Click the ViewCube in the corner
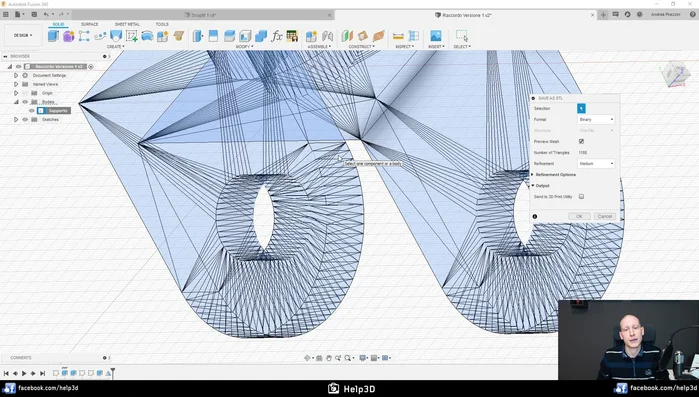This screenshot has height=397, width=699. [676, 74]
